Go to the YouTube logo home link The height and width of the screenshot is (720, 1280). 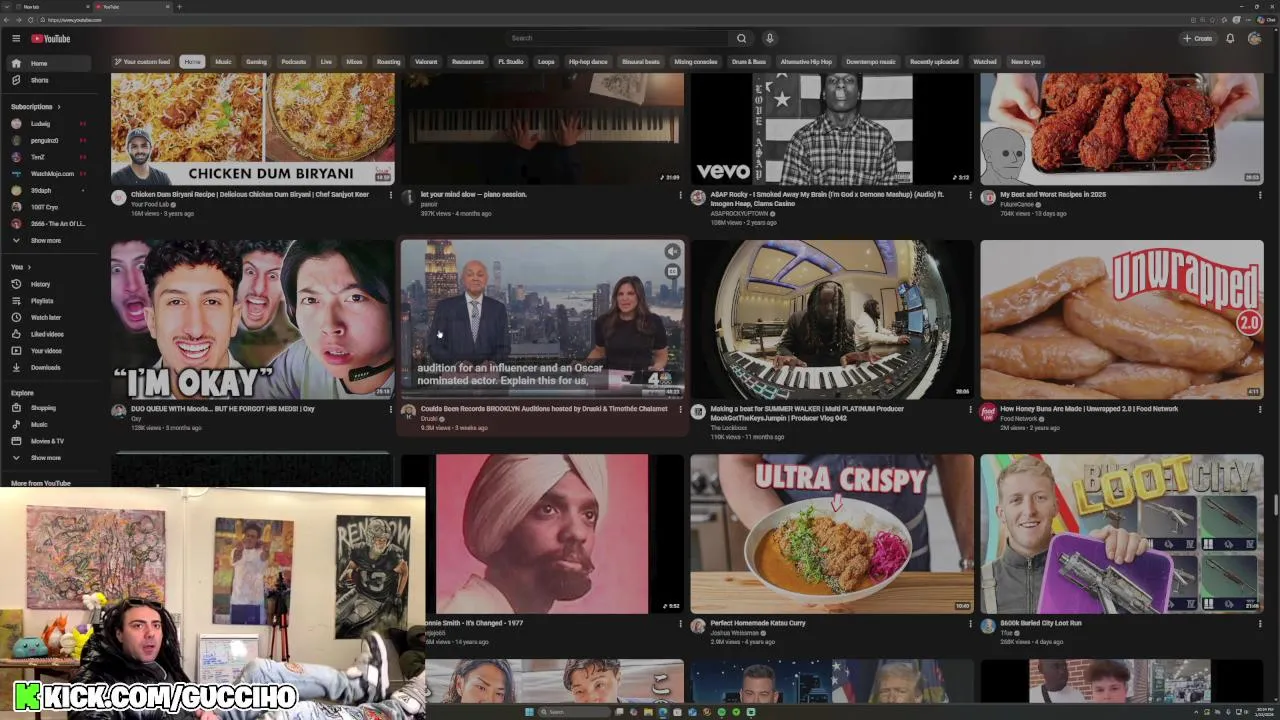point(50,39)
